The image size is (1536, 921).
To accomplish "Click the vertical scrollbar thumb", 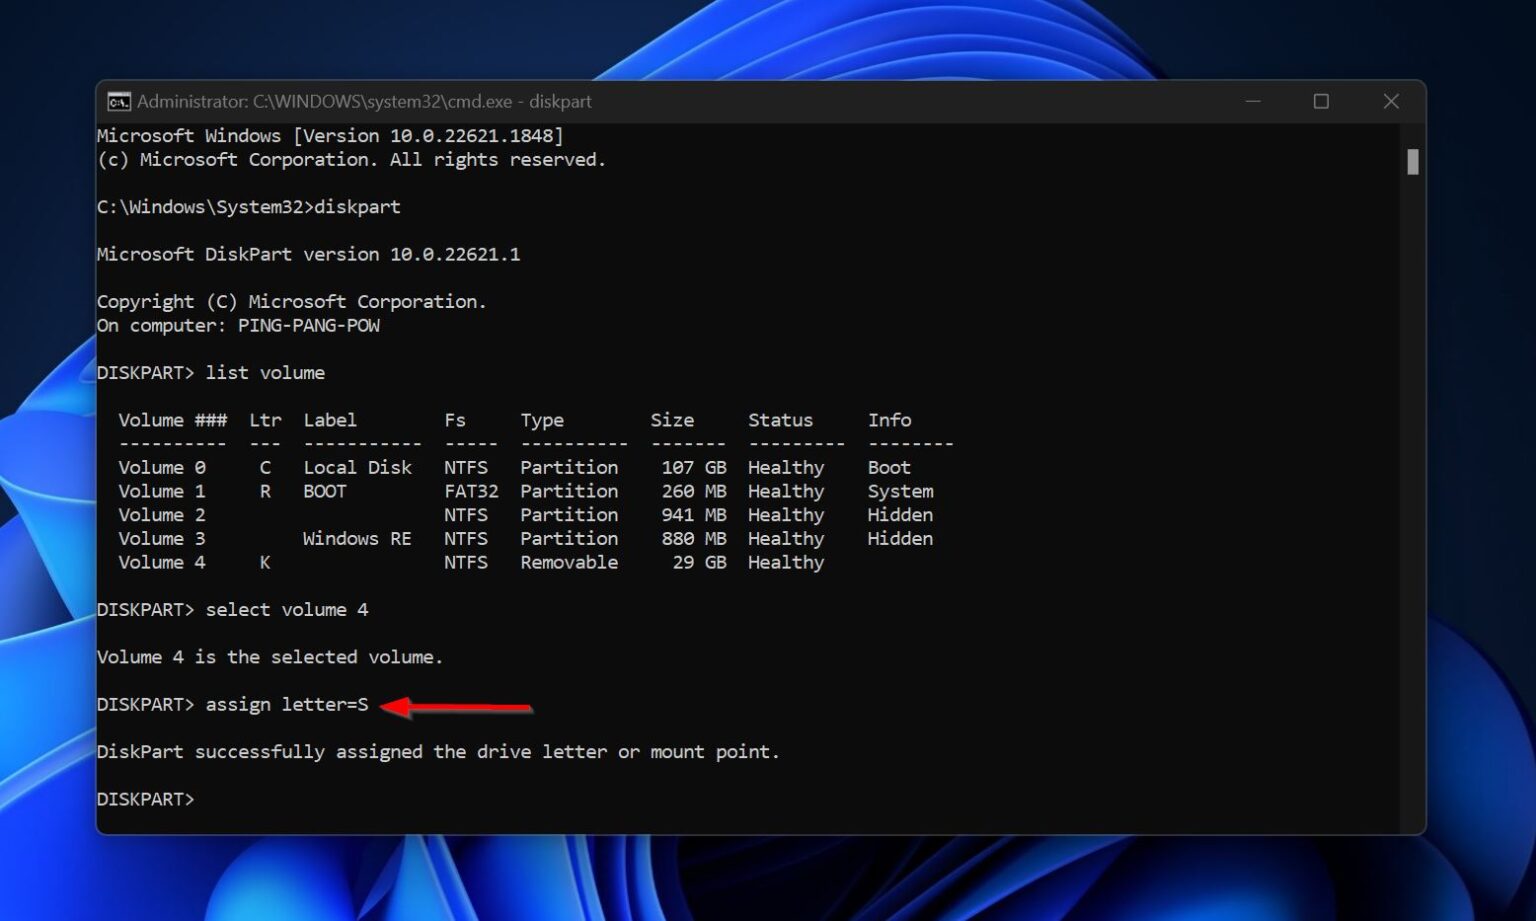I will pos(1412,162).
